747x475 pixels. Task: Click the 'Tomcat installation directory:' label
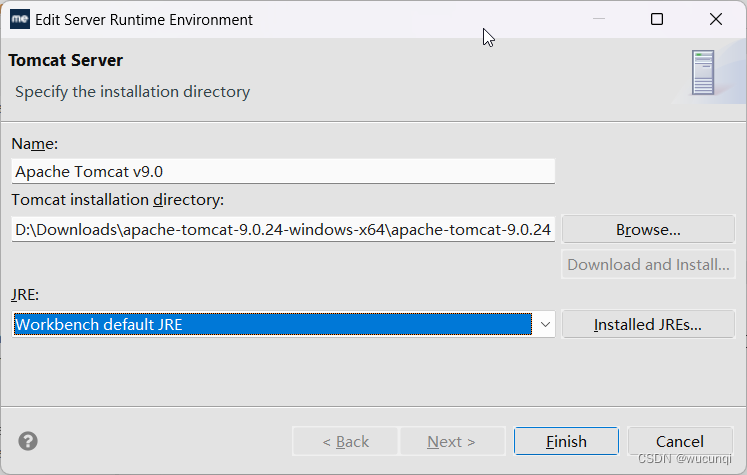click(x=118, y=200)
